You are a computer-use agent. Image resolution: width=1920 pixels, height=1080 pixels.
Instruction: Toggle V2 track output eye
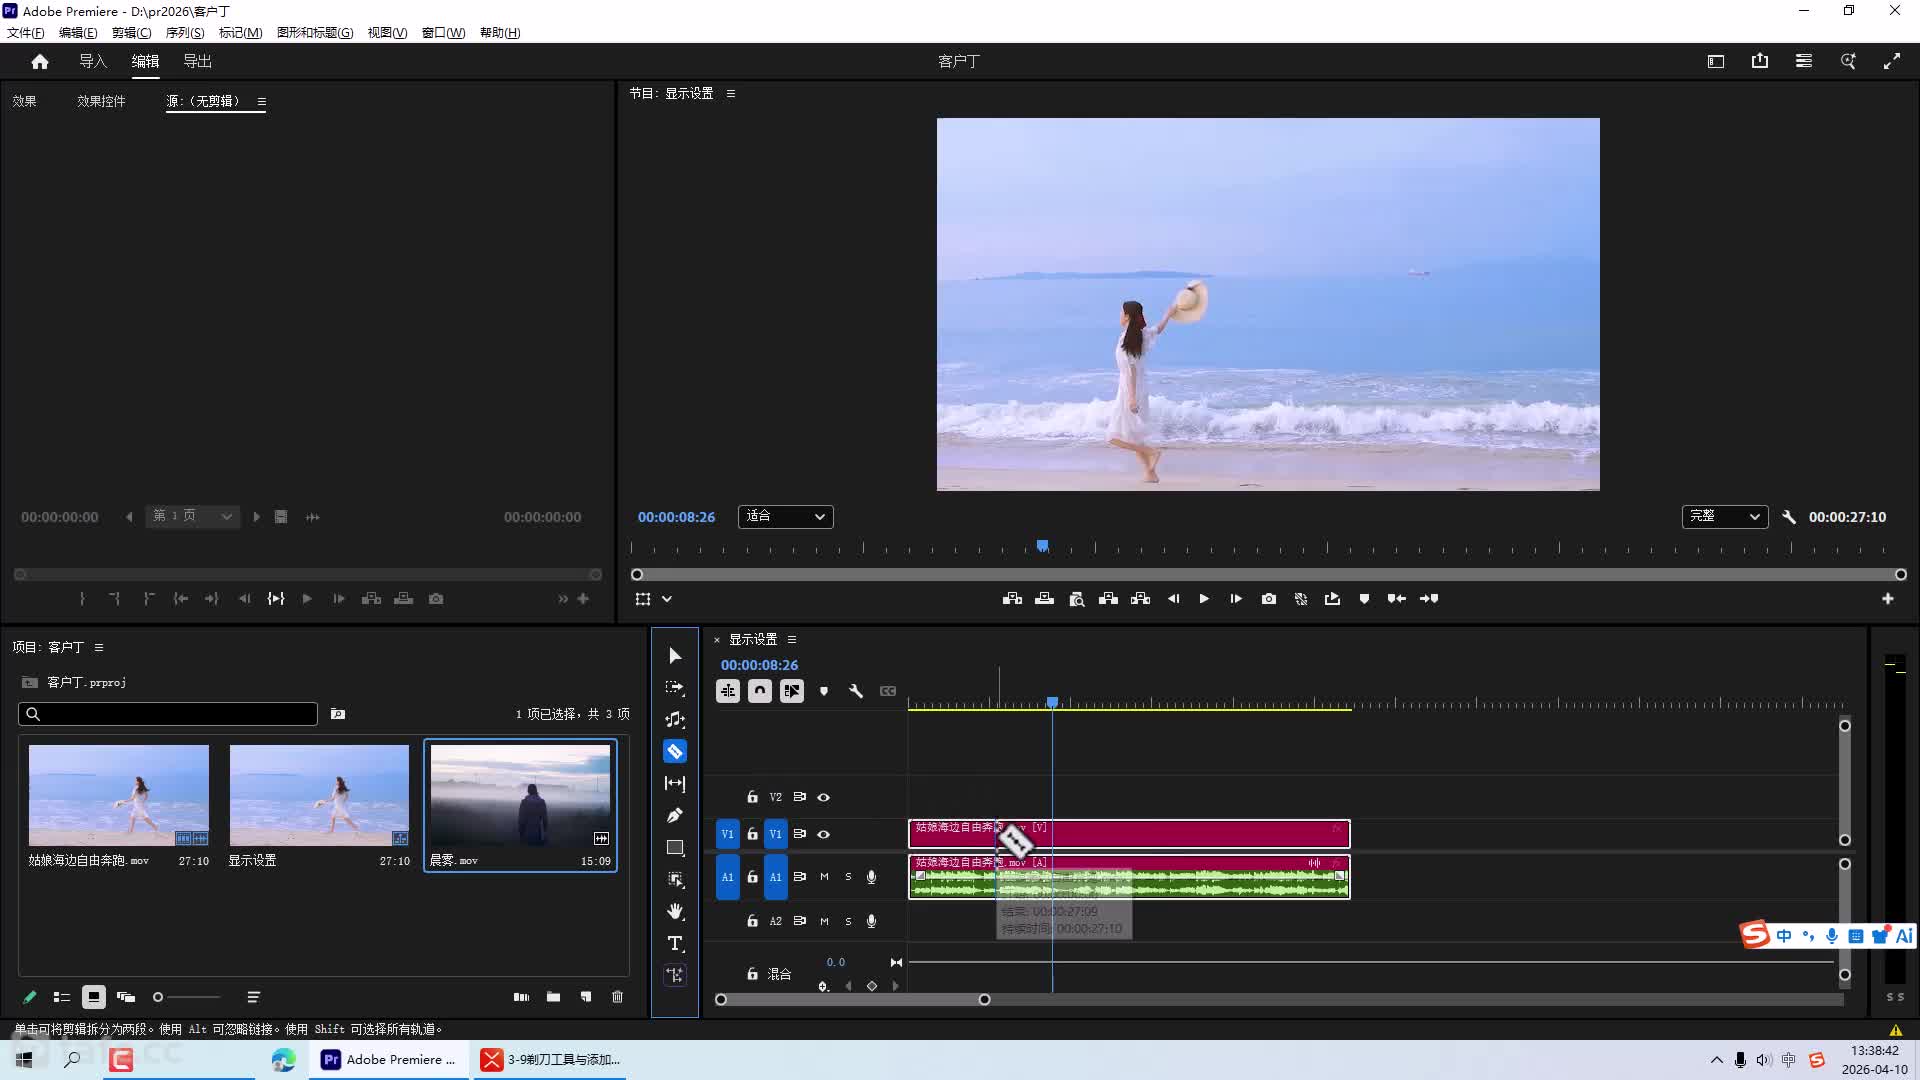coord(824,797)
